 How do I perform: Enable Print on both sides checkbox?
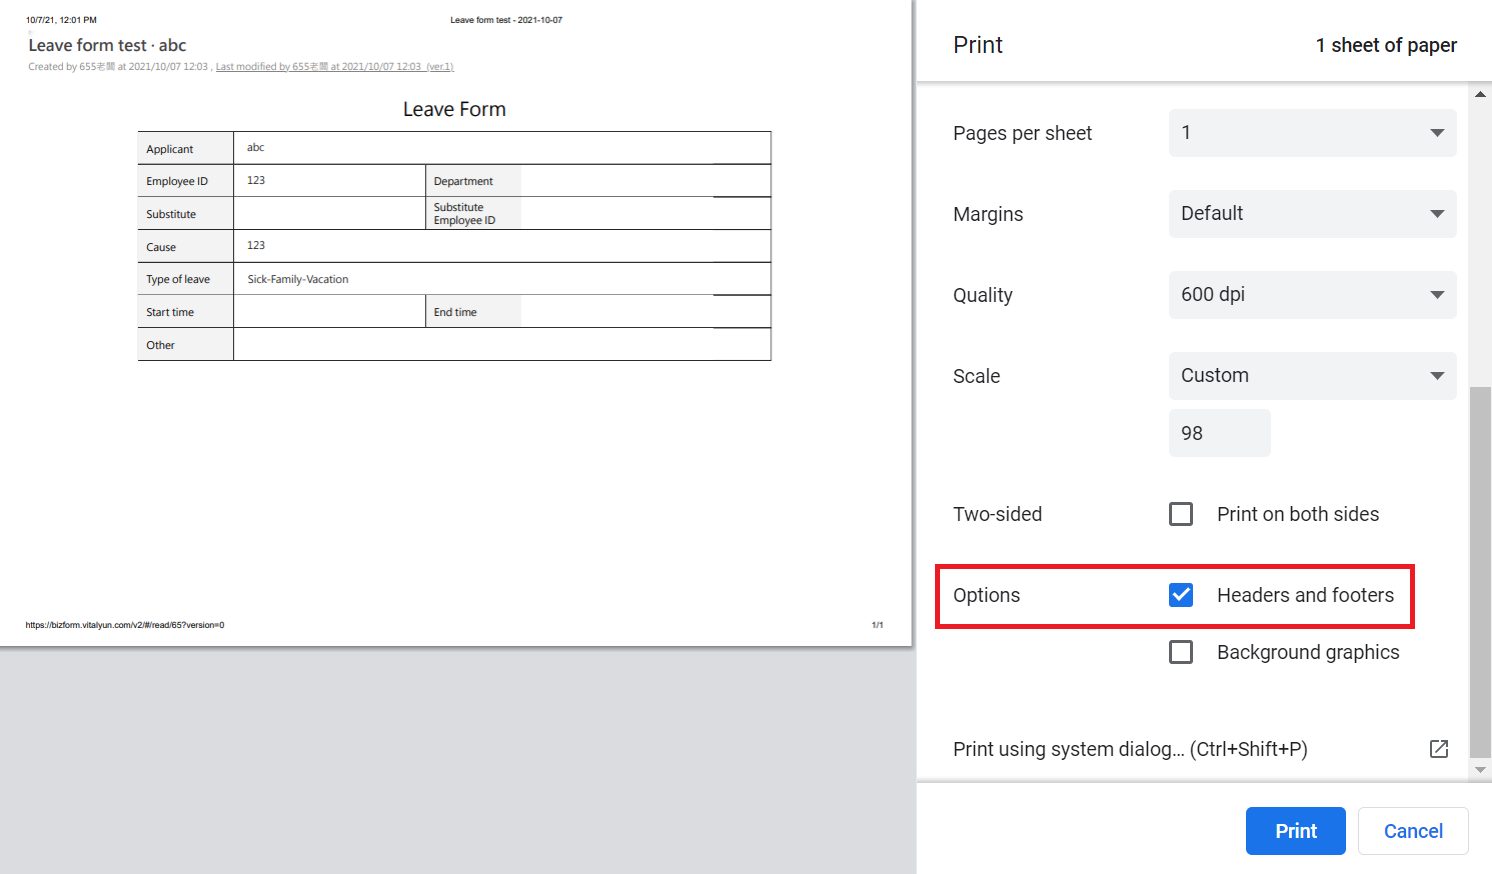(x=1181, y=514)
